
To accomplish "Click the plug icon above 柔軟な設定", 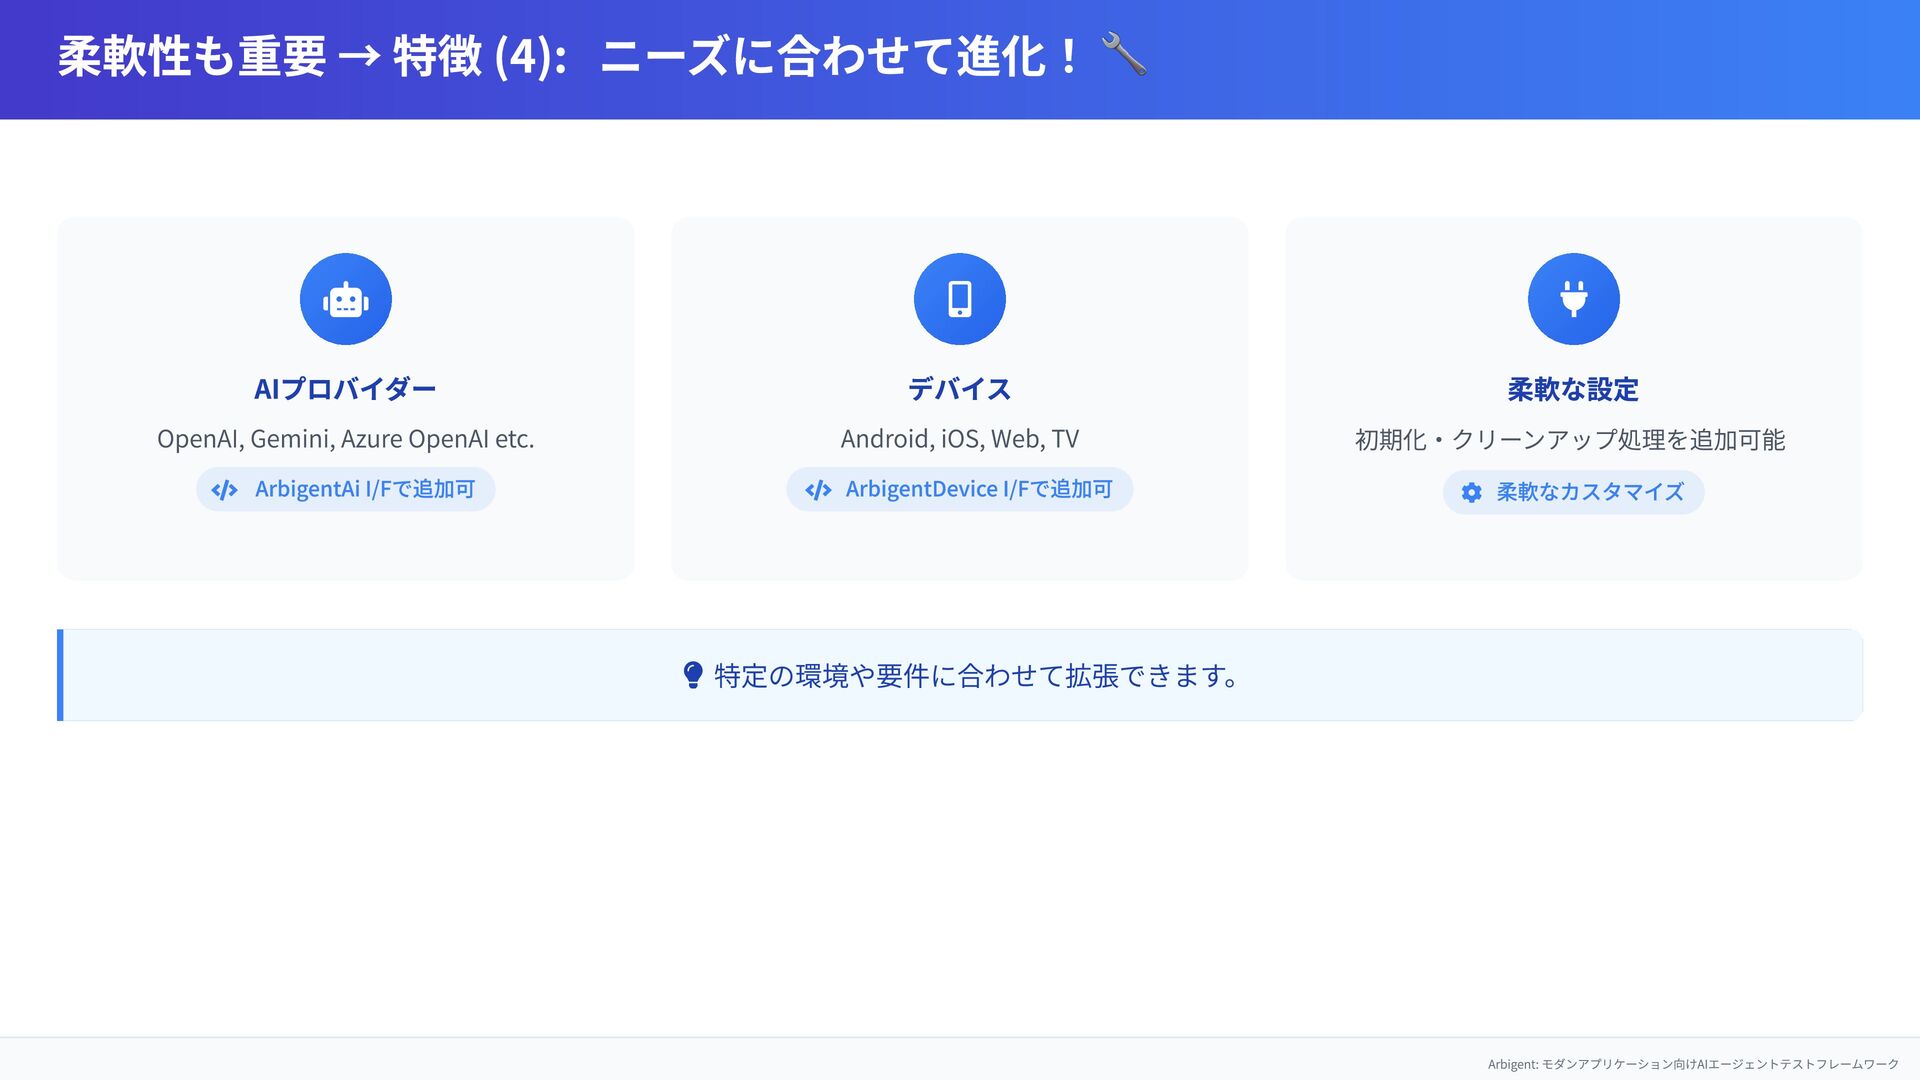I will click(1573, 299).
